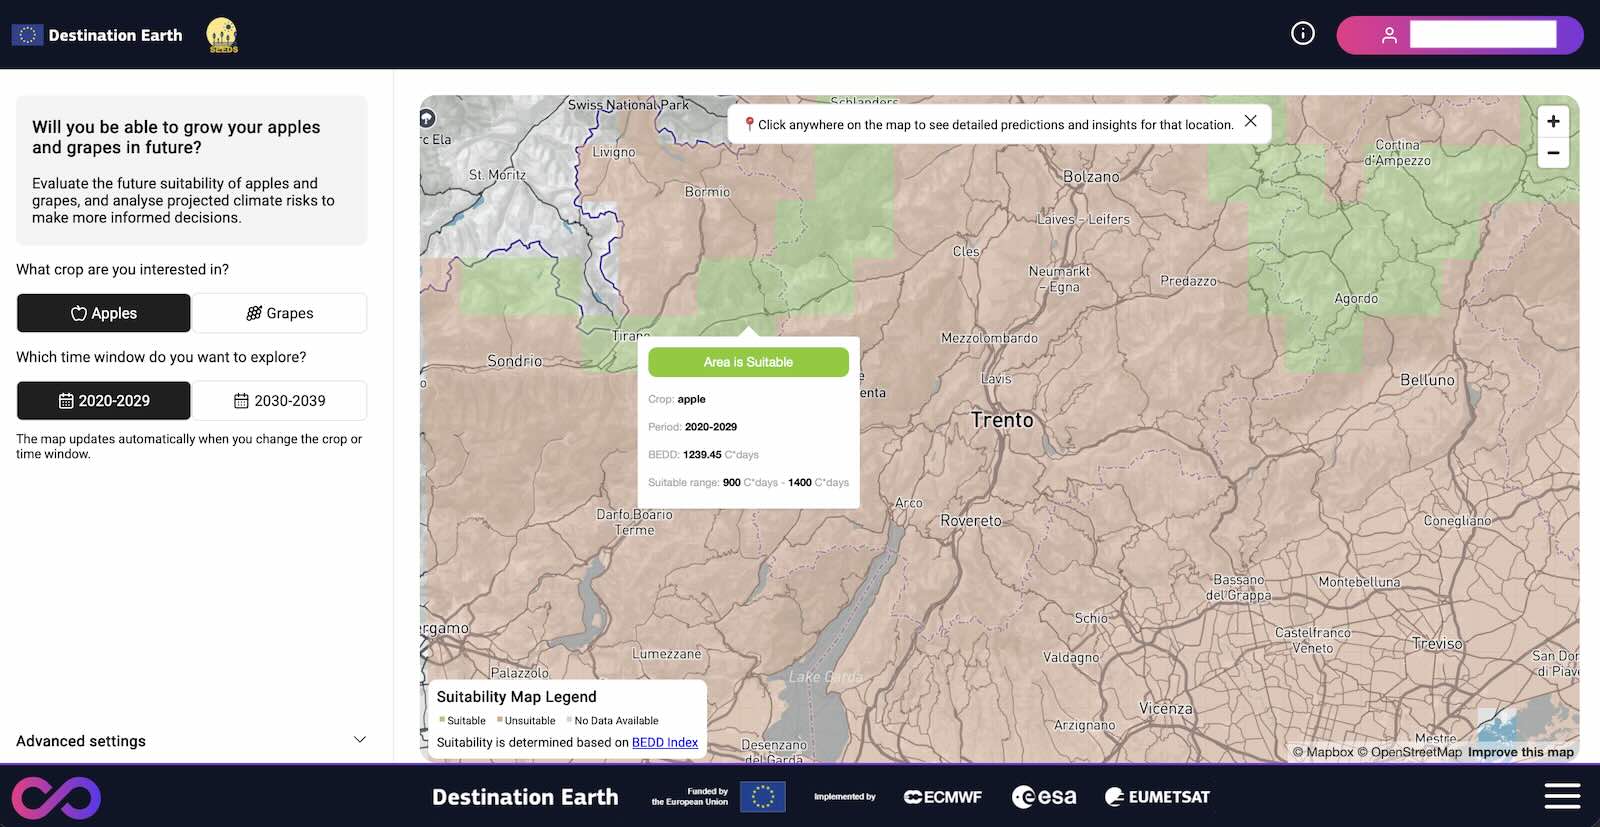Click Rovereto label on the map
This screenshot has height=827, width=1600.
coord(970,520)
